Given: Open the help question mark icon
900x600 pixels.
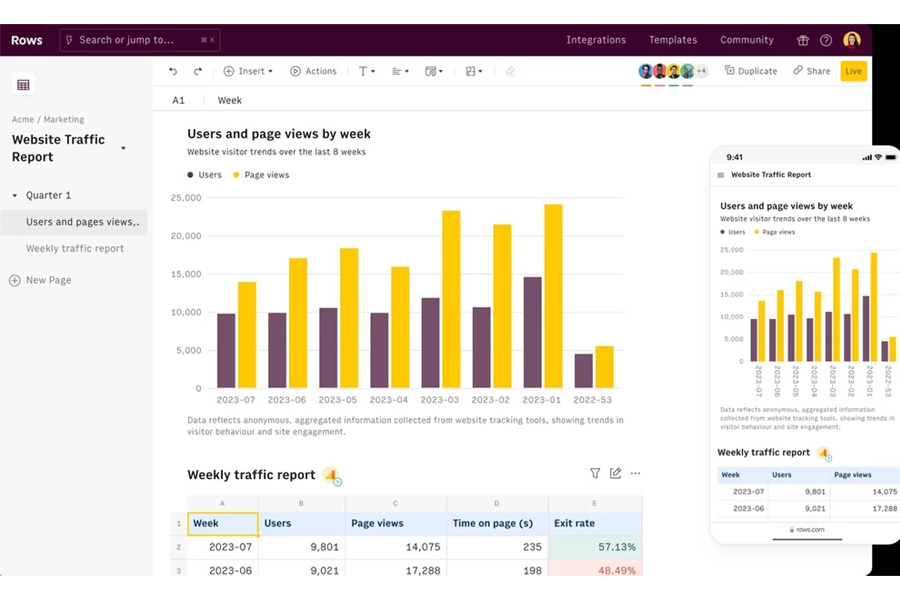Looking at the screenshot, I should (x=826, y=40).
